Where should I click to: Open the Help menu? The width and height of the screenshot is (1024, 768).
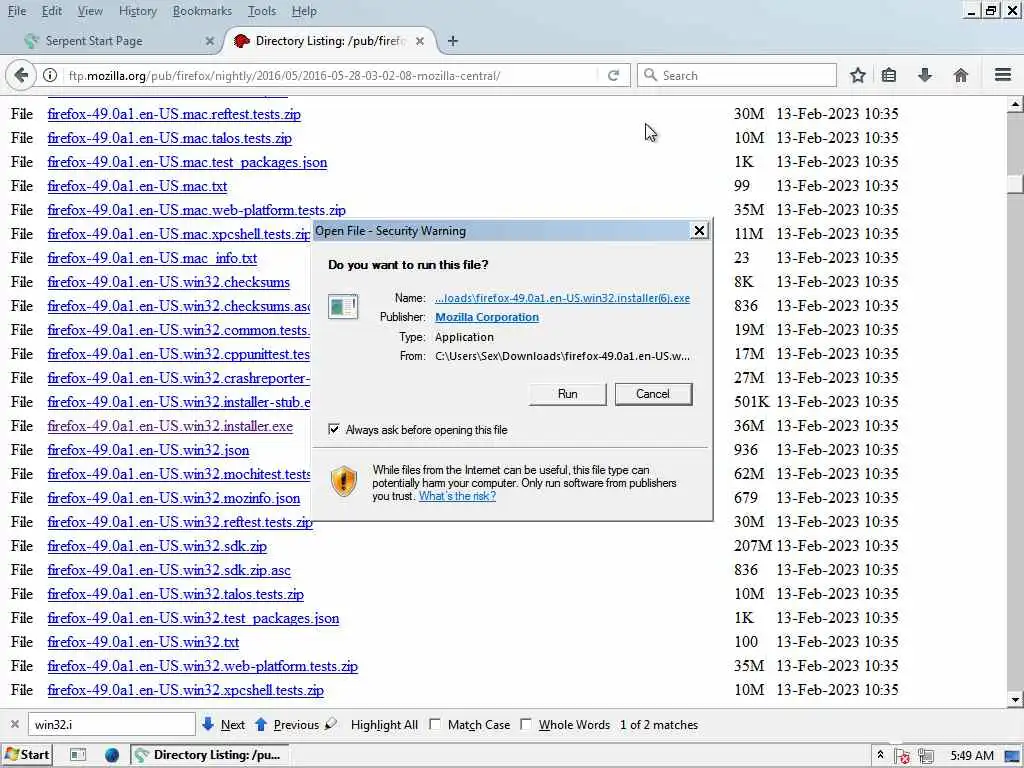tap(304, 11)
